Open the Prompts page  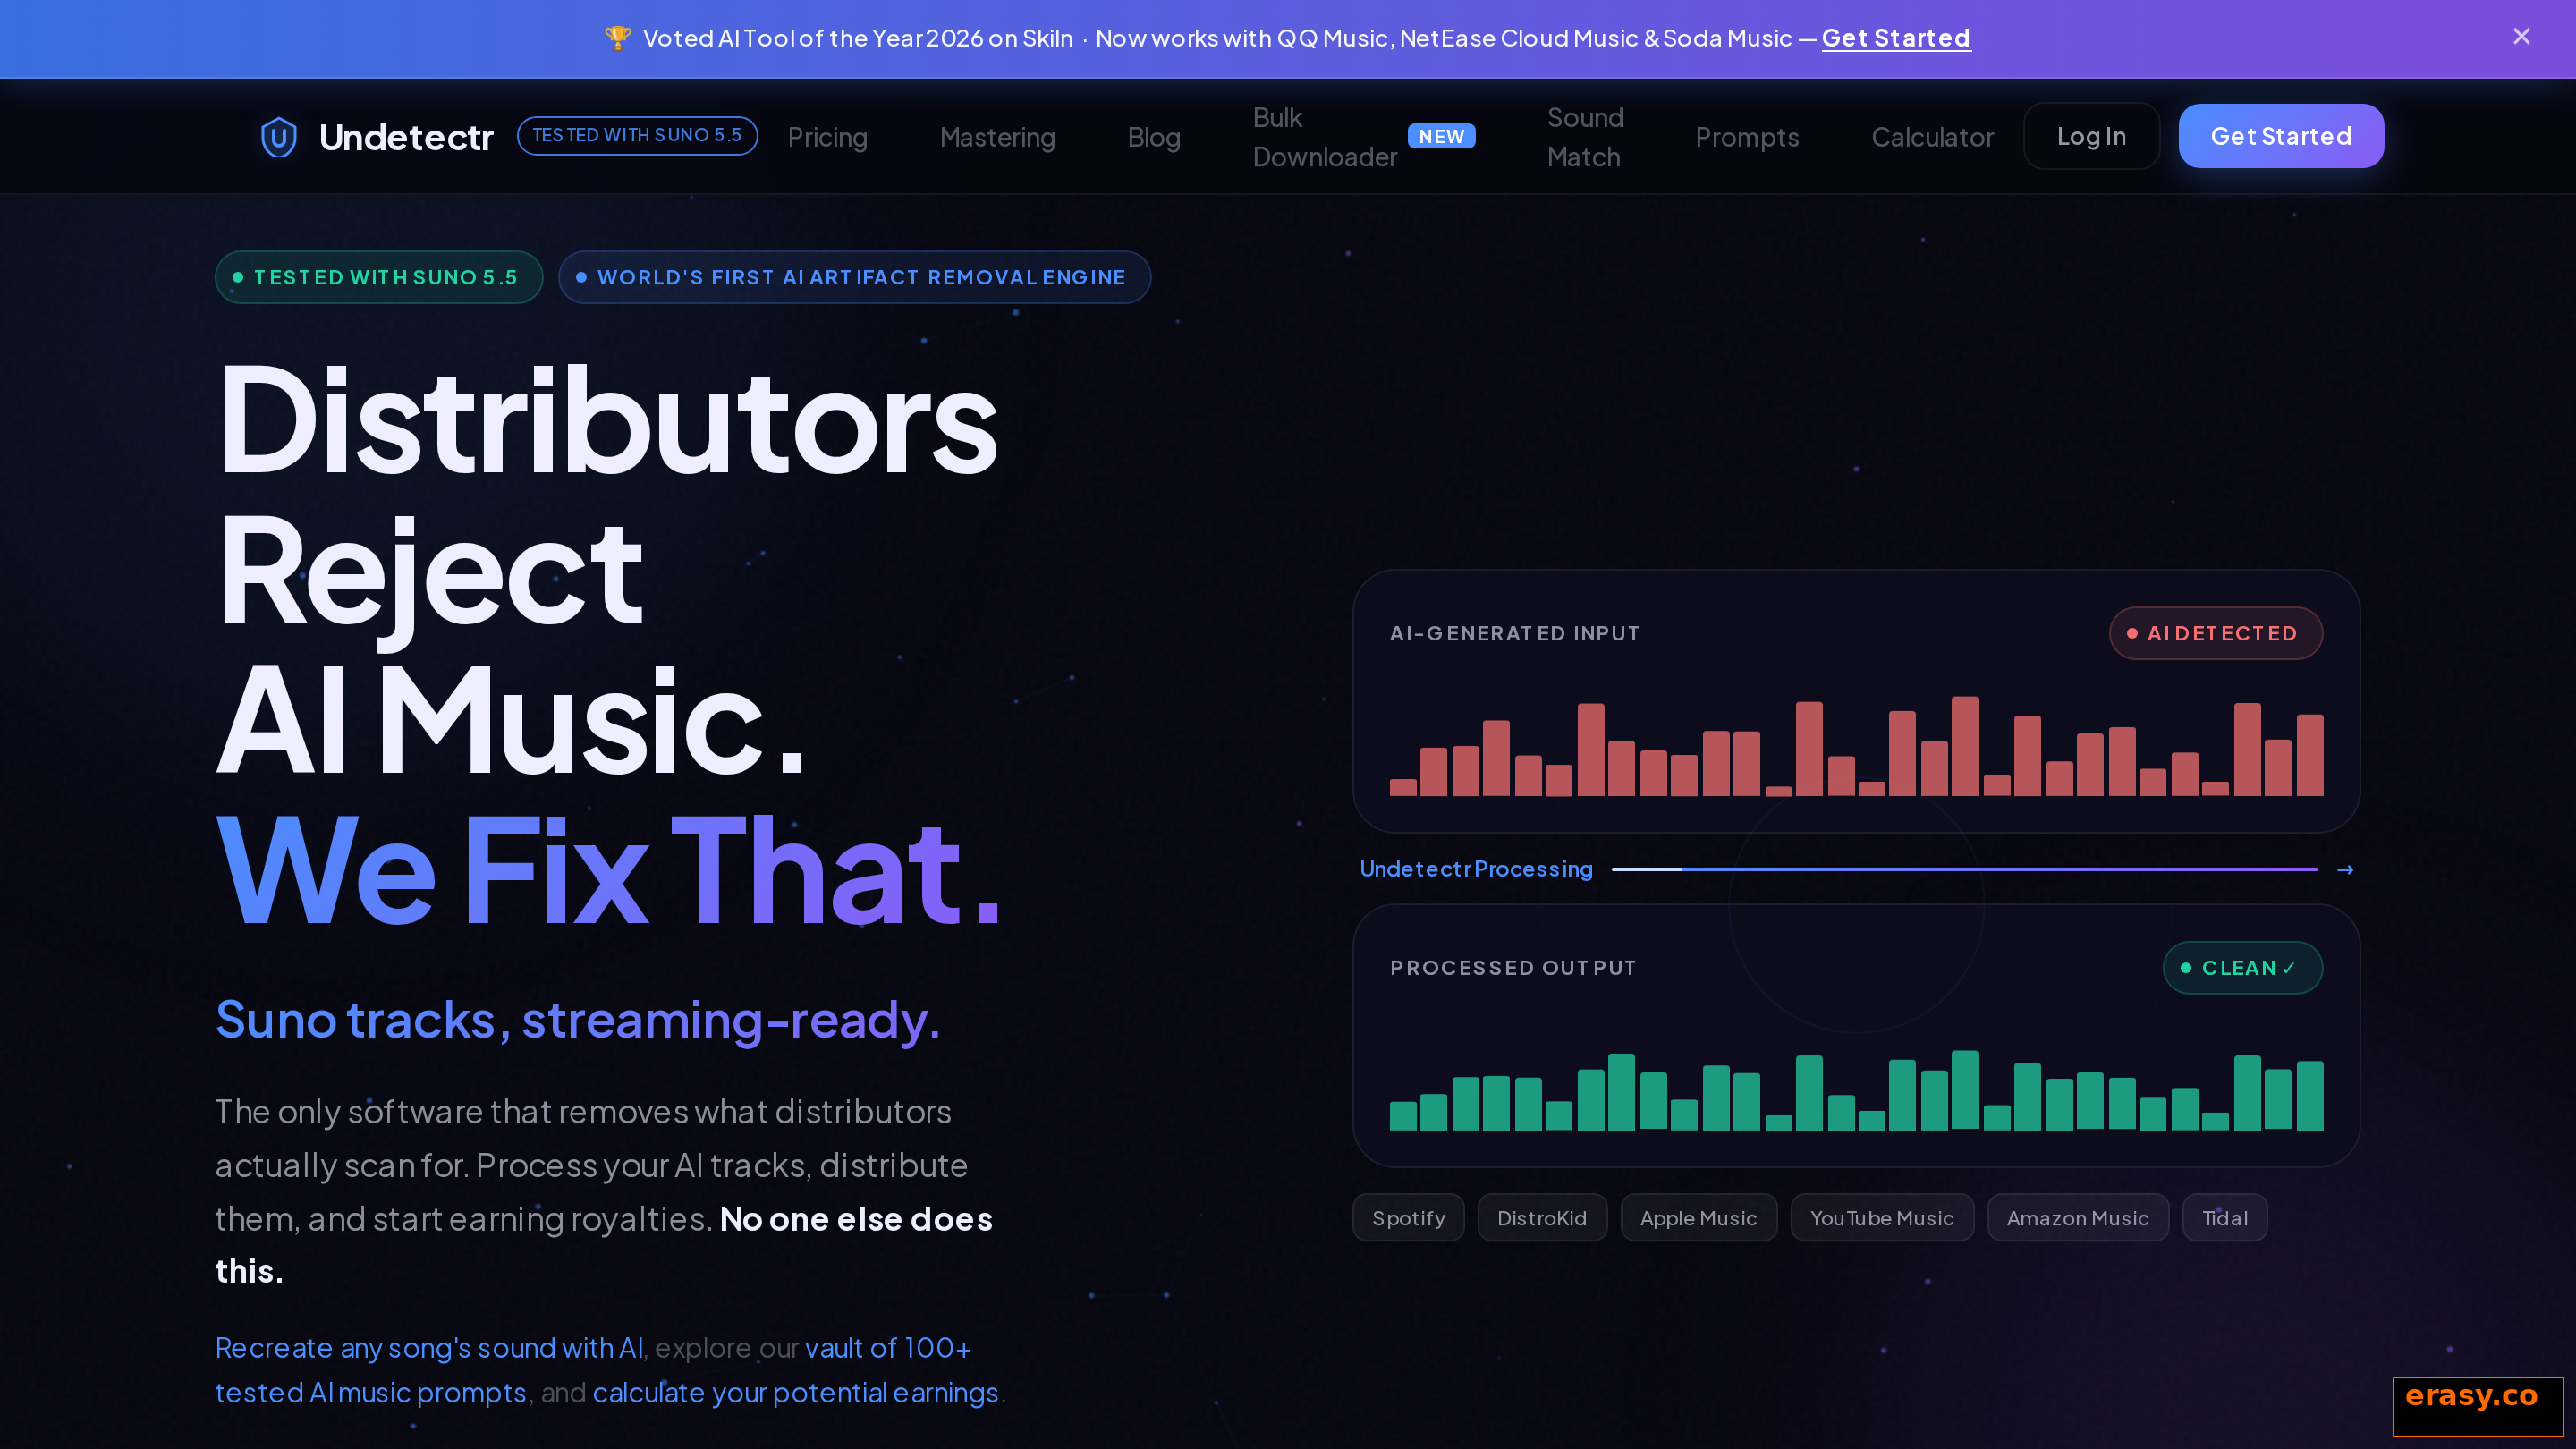point(1747,137)
